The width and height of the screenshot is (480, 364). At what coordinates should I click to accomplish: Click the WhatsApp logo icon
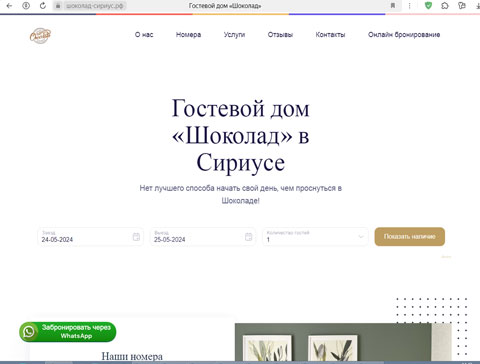29,332
